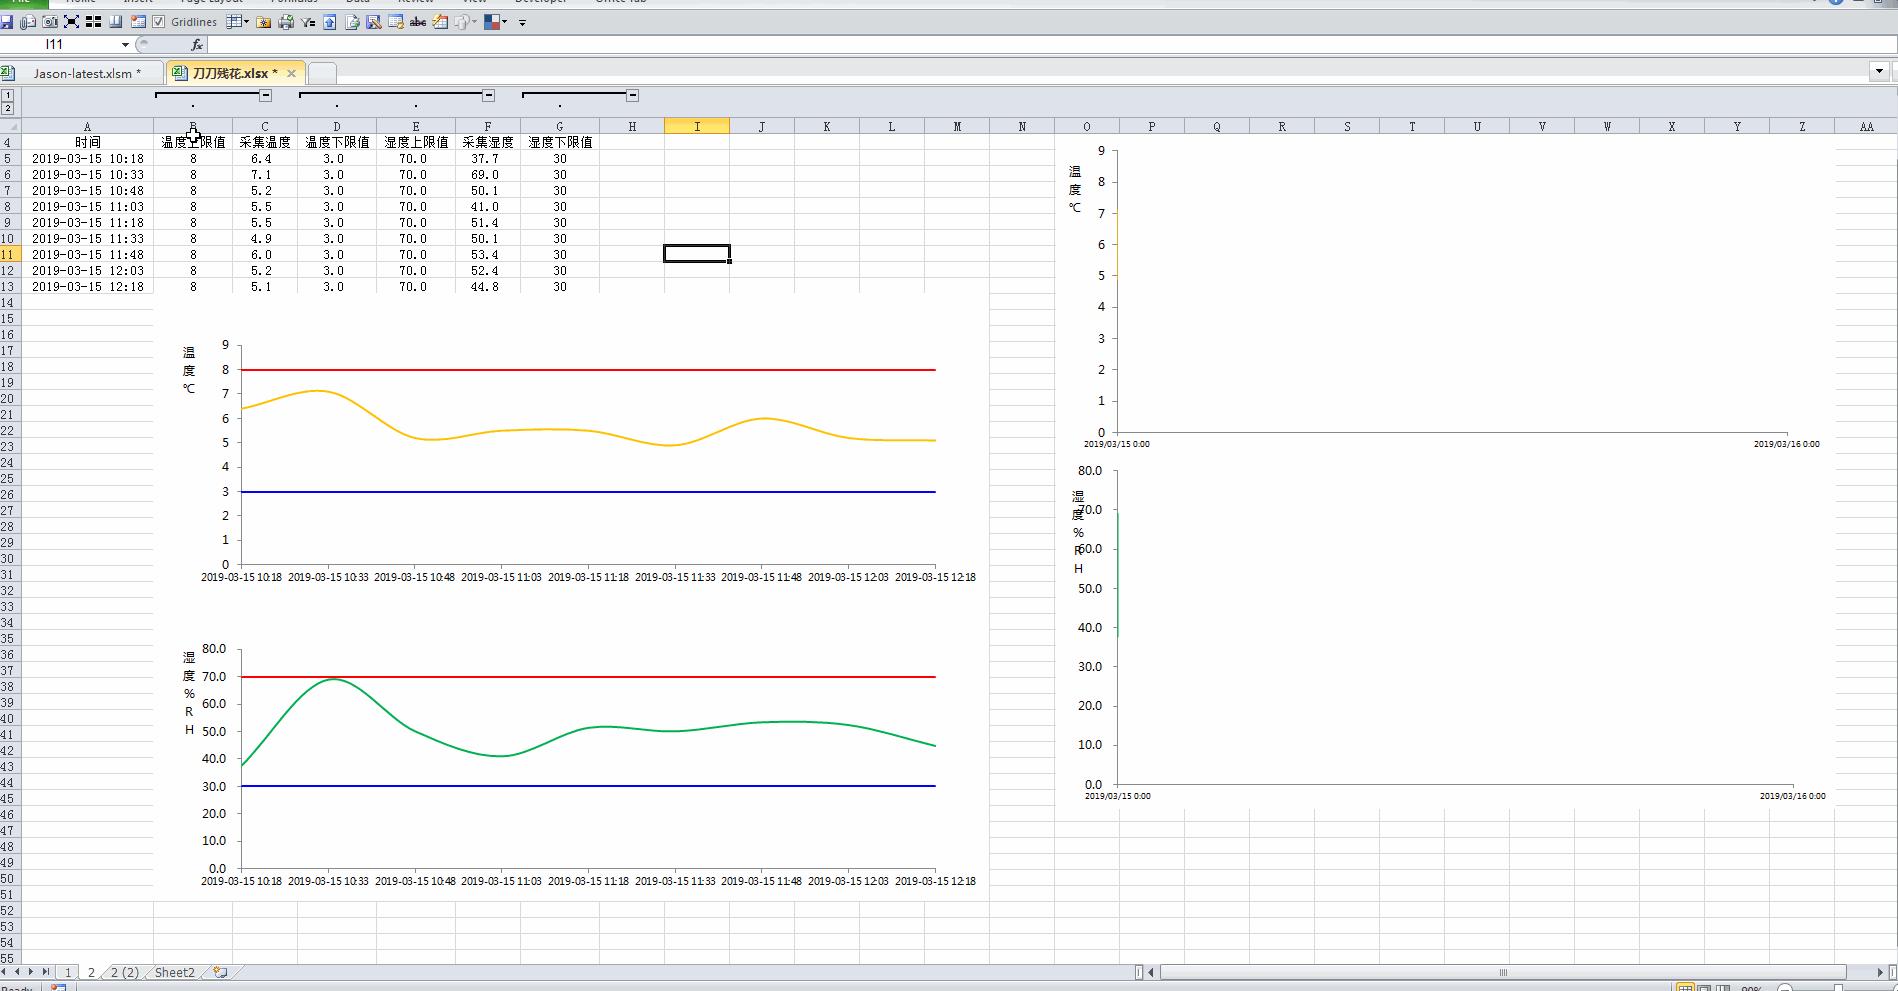The height and width of the screenshot is (991, 1898).
Task: Click the strikethrough abc icon
Action: pos(418,22)
